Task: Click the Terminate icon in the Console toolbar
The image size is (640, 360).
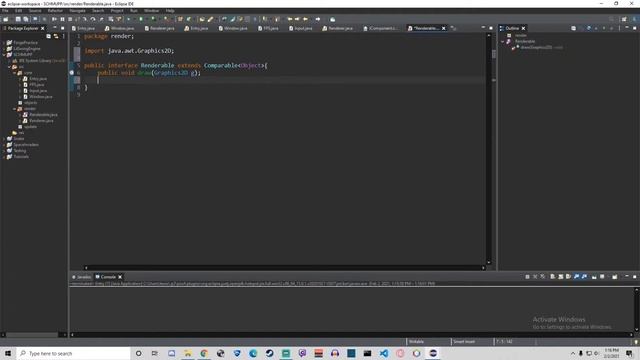Action: click(527, 277)
